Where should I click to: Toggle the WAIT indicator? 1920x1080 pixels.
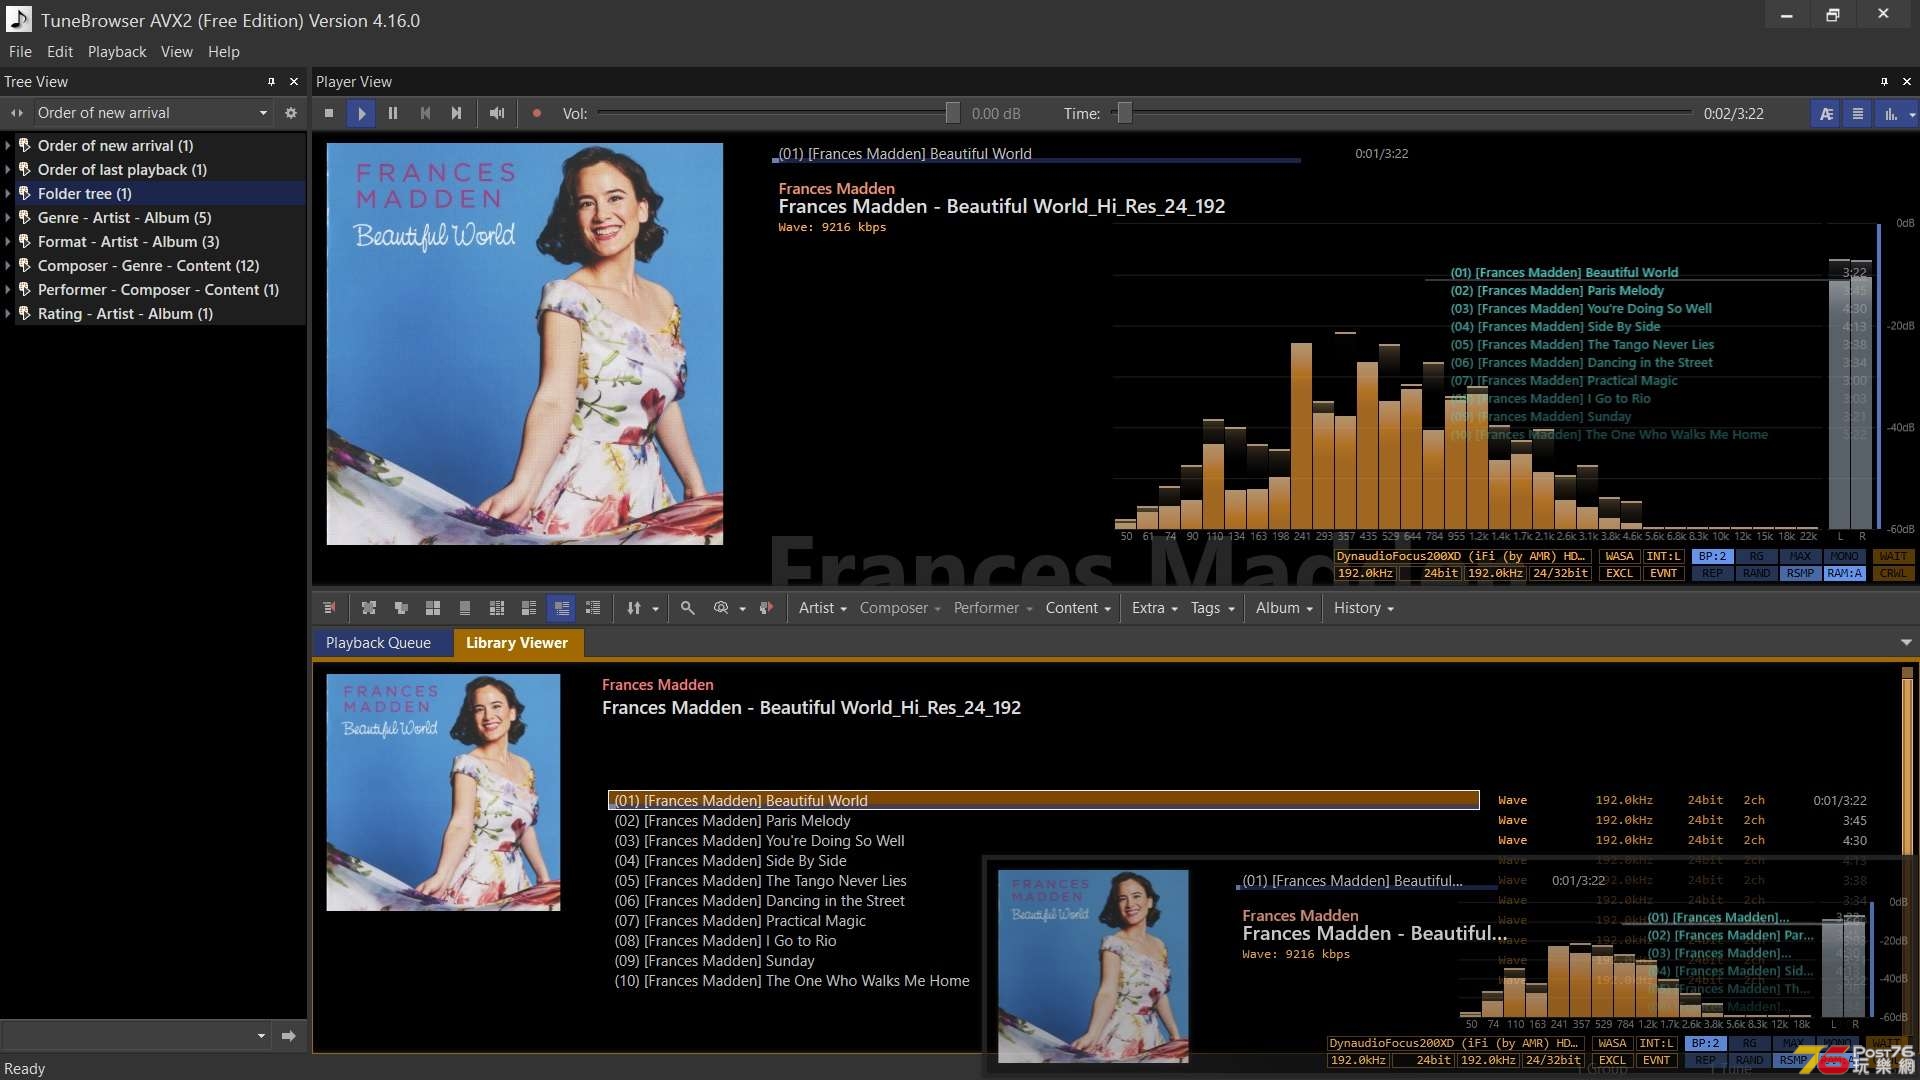(1893, 557)
